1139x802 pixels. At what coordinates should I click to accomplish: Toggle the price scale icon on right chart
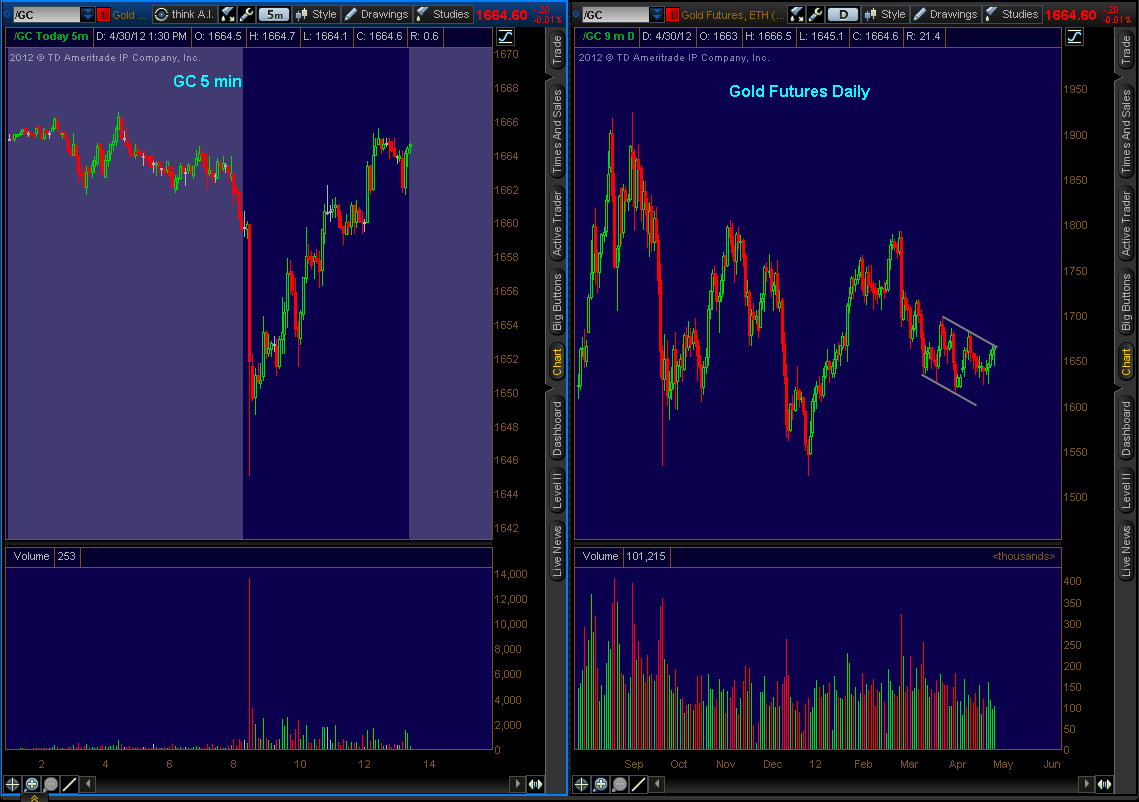click(1074, 36)
